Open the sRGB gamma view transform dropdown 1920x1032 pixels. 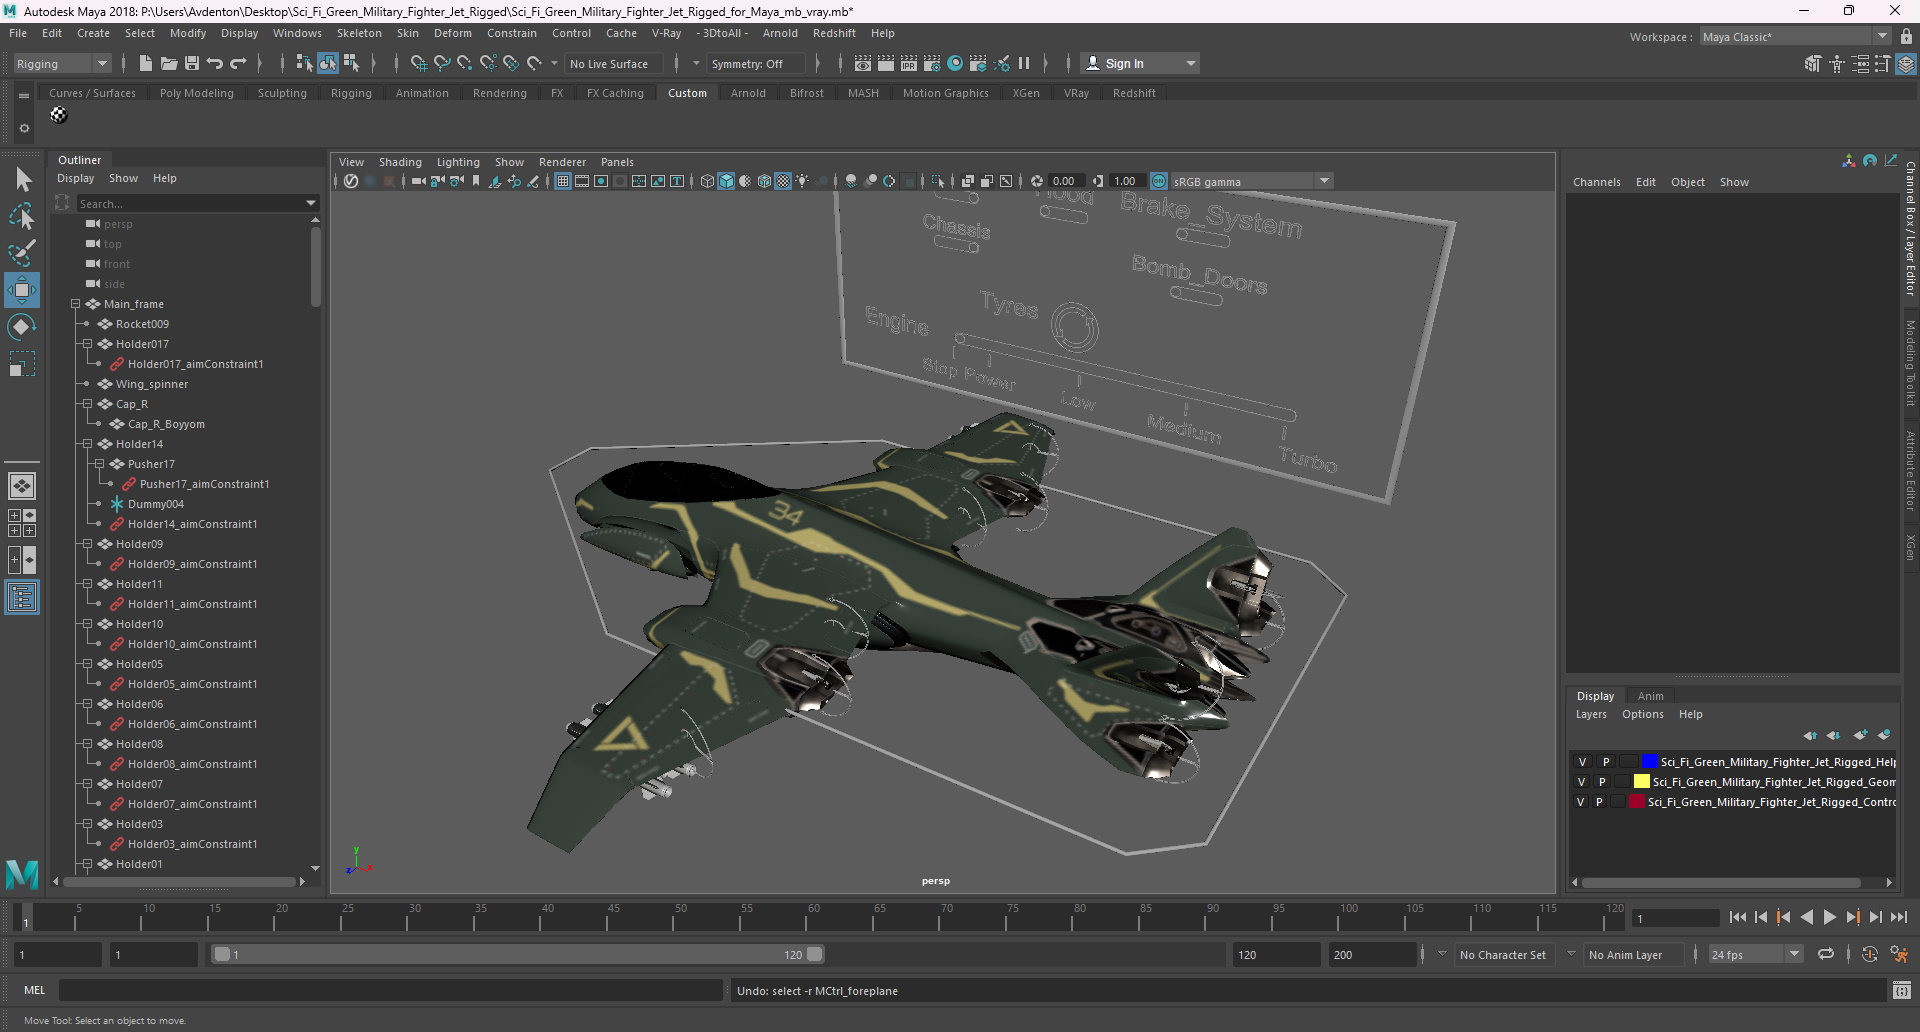pyautogui.click(x=1252, y=181)
